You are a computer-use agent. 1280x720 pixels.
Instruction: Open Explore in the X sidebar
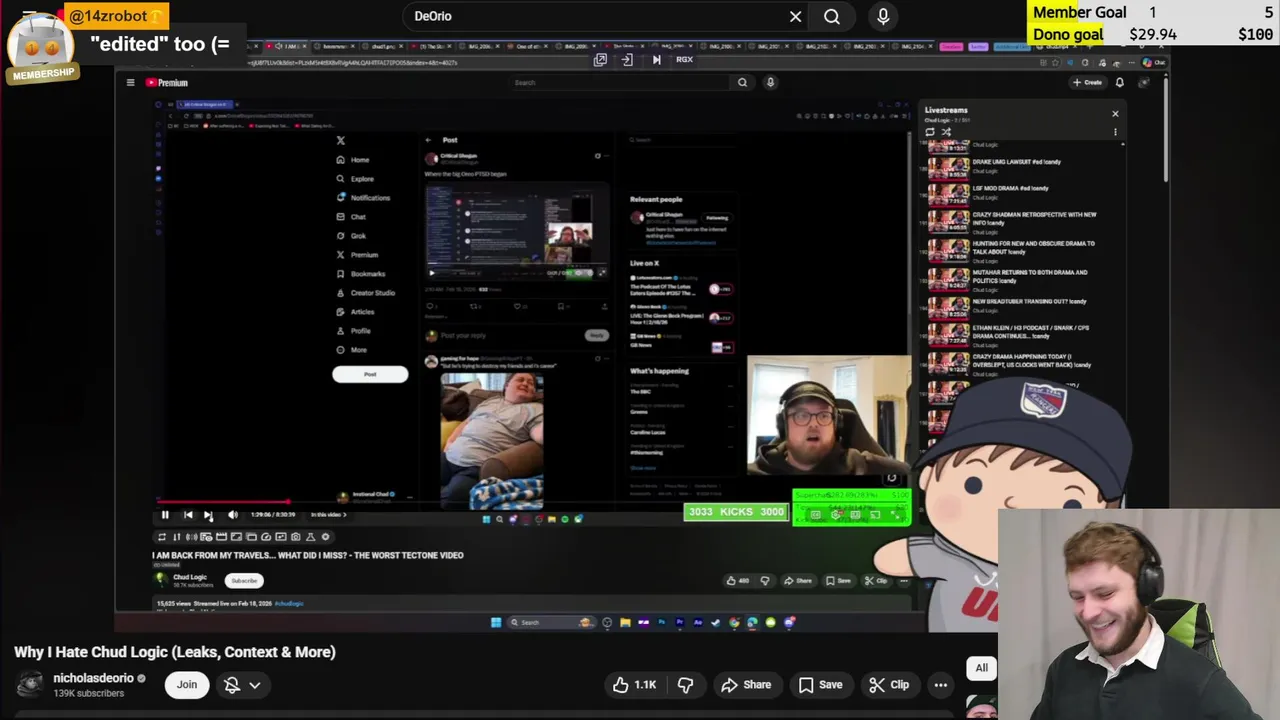(x=355, y=179)
